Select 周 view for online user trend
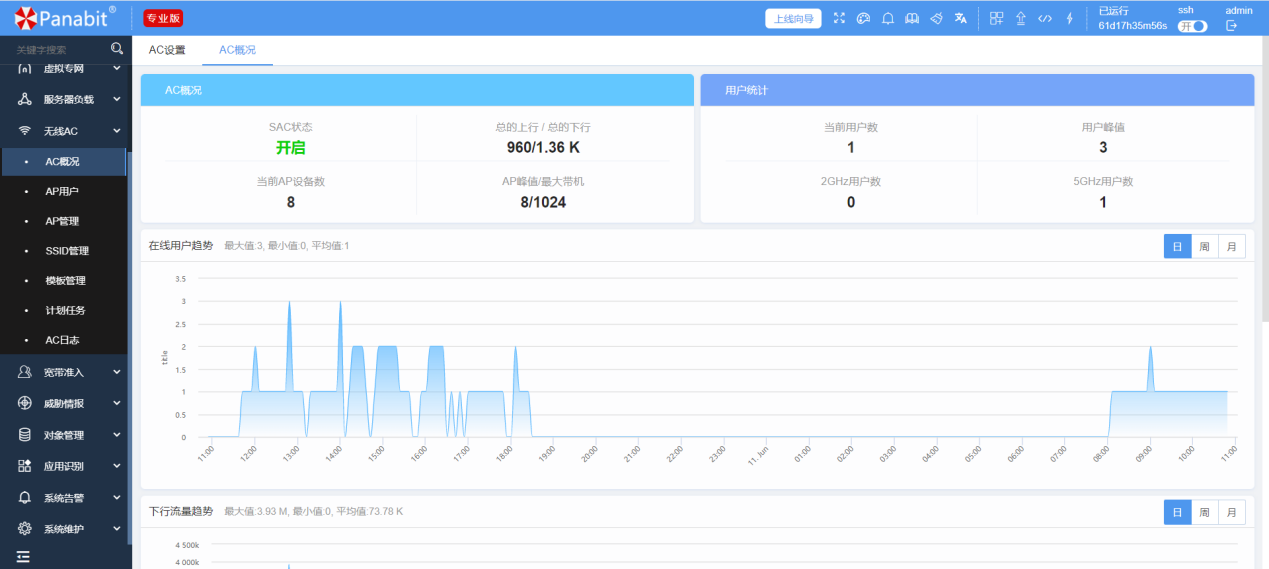 tap(1205, 246)
